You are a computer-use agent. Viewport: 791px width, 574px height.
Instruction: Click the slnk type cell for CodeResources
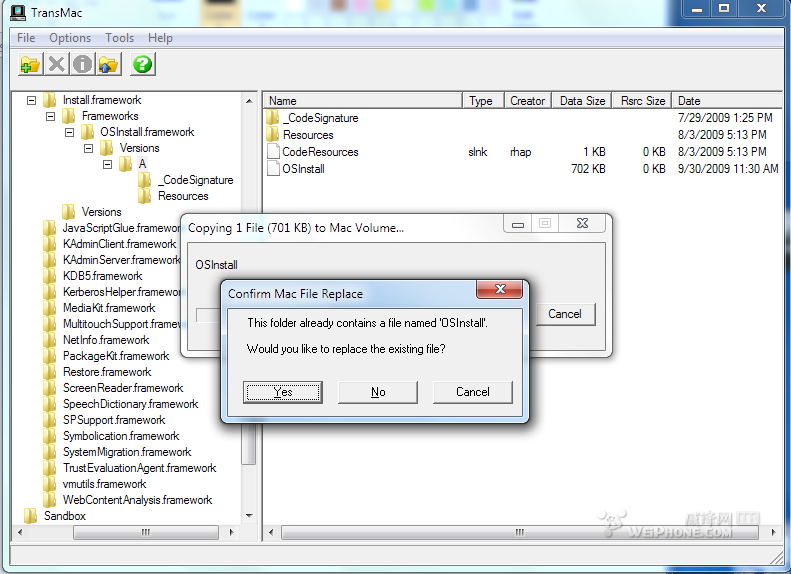pyautogui.click(x=478, y=152)
